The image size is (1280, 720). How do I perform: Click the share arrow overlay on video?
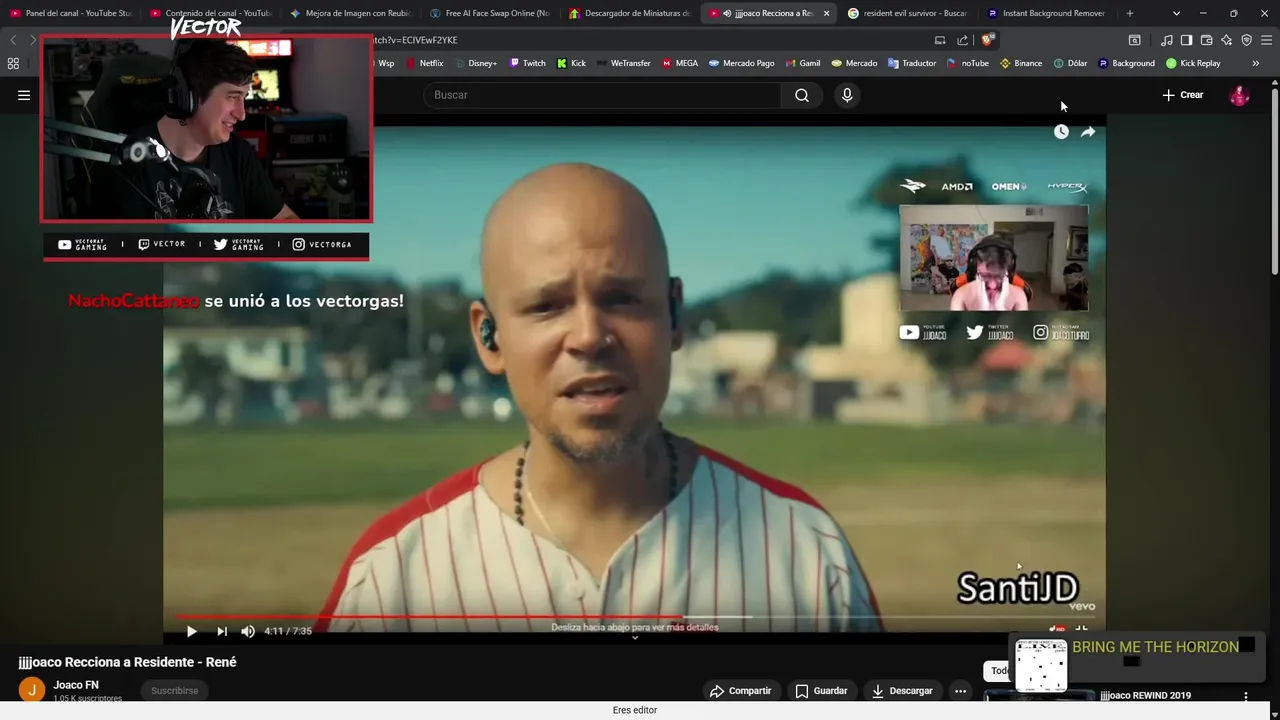pos(1088,132)
